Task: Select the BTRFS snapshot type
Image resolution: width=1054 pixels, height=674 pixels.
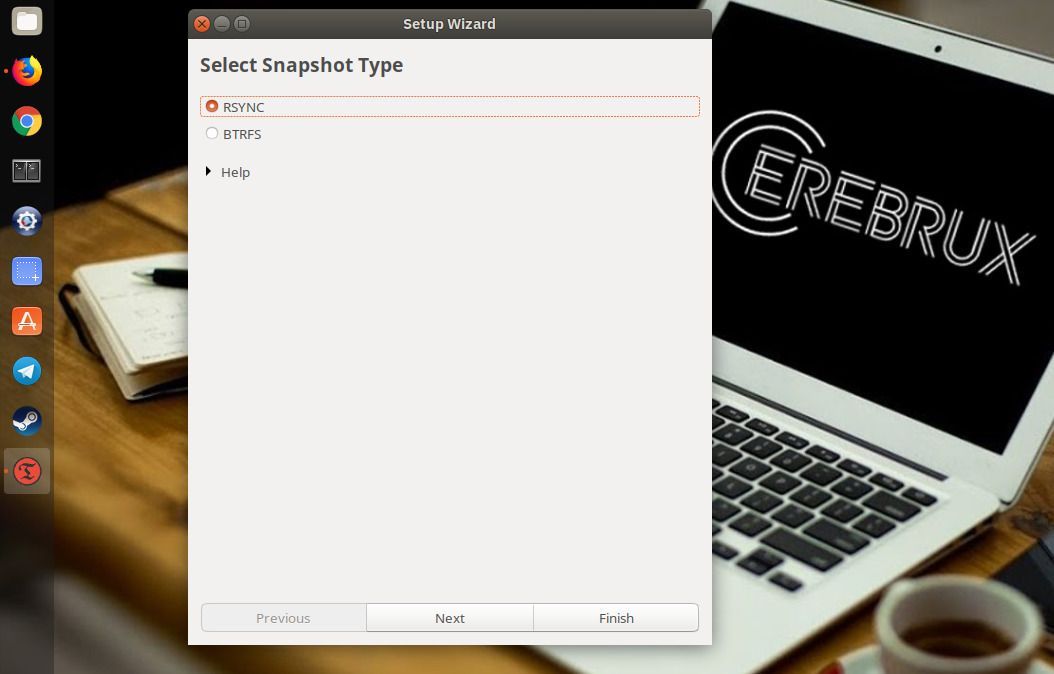Action: point(212,133)
